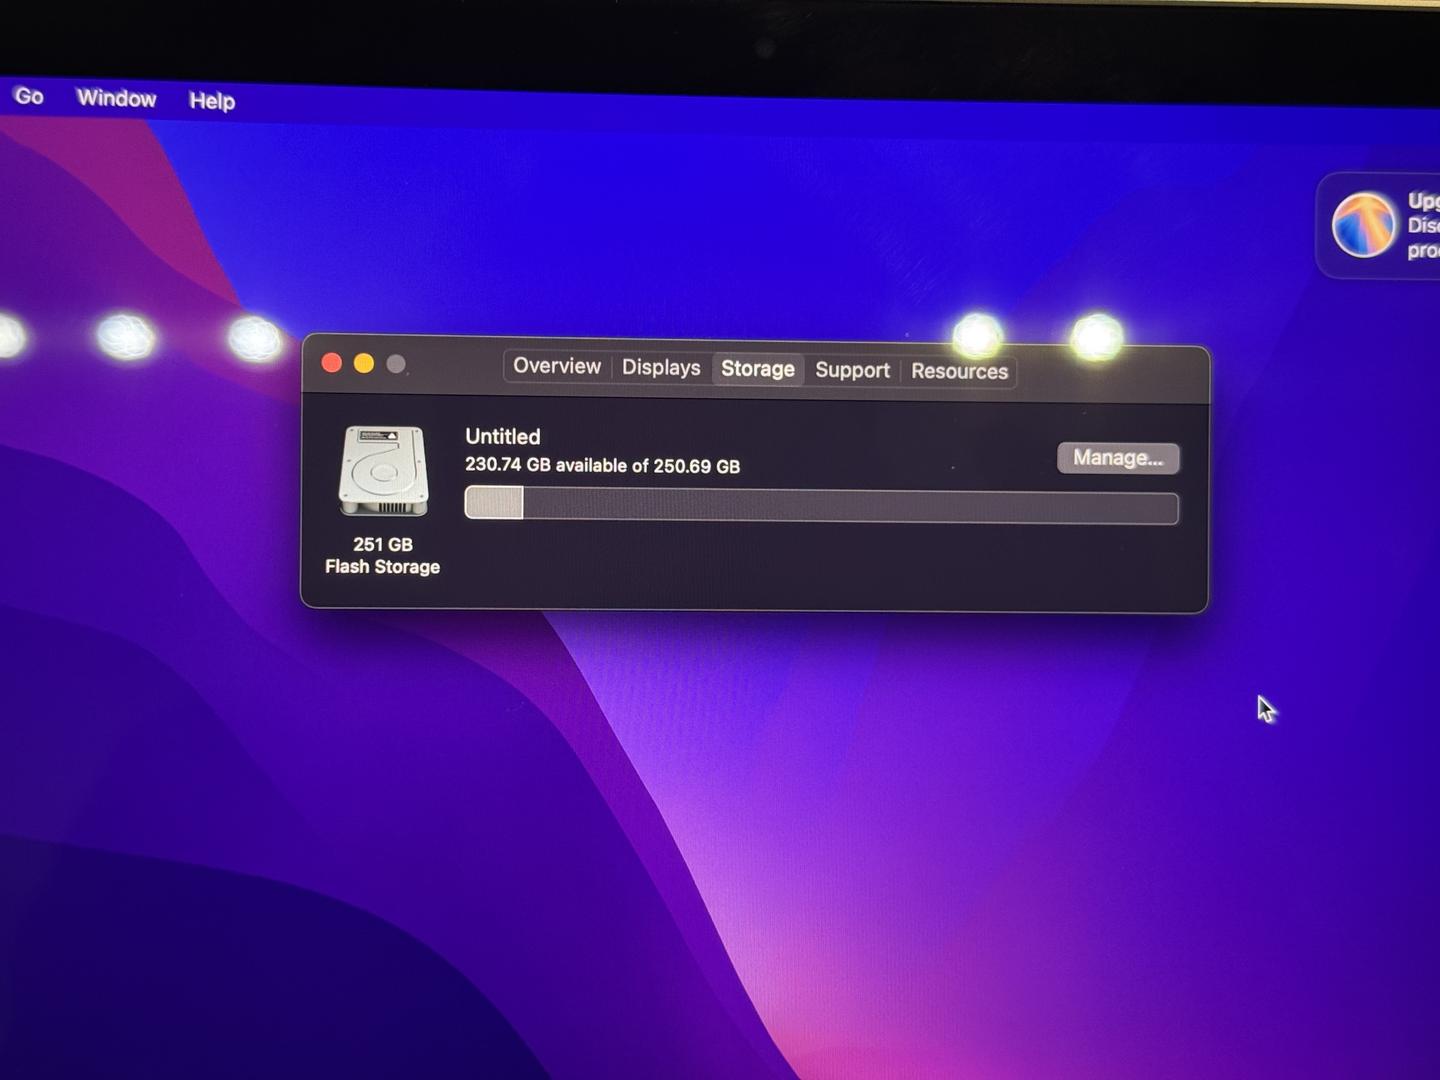
Task: Open the Go menu
Action: 29,96
